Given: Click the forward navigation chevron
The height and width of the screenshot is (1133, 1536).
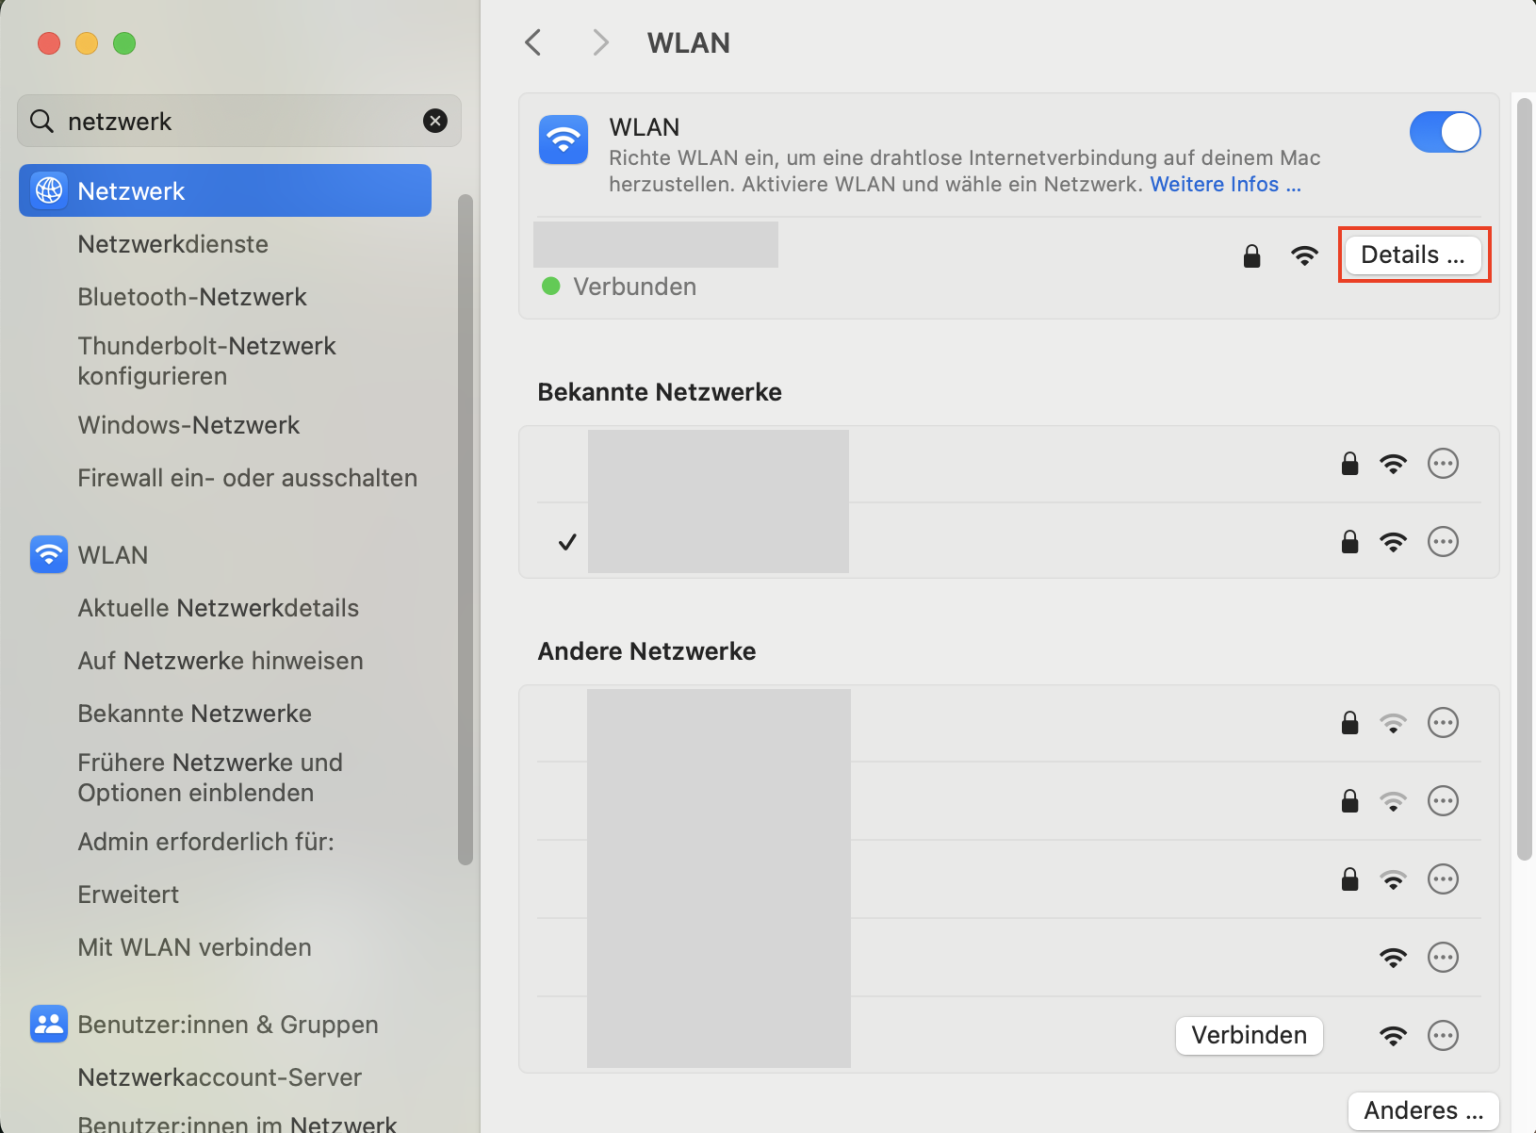Looking at the screenshot, I should click(x=599, y=42).
